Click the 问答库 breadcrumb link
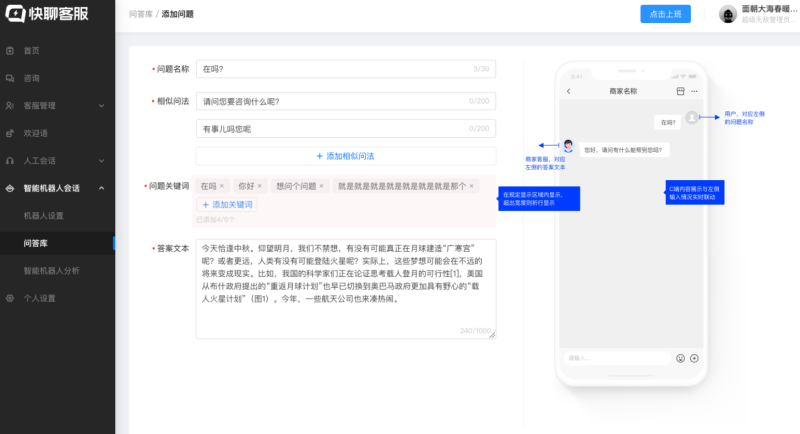Image resolution: width=800 pixels, height=434 pixels. coord(141,14)
